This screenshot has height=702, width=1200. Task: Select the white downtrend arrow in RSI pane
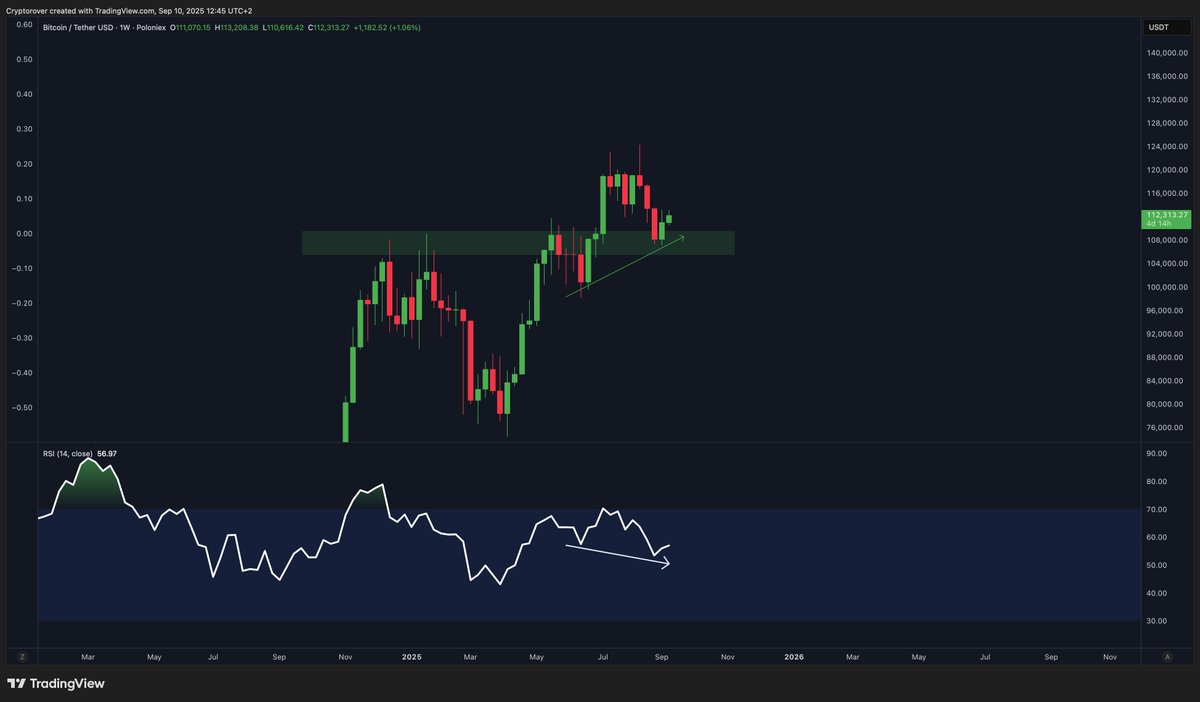tap(615, 553)
